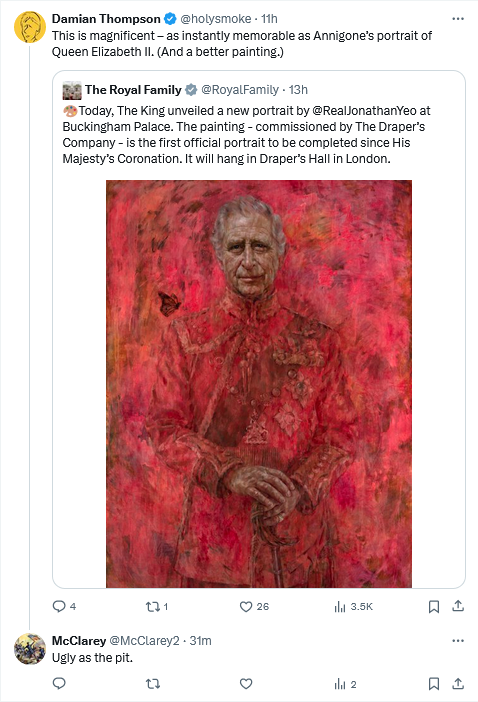Open McClarey's profile avatar
Screen dimensions: 478x702
tap(30, 649)
